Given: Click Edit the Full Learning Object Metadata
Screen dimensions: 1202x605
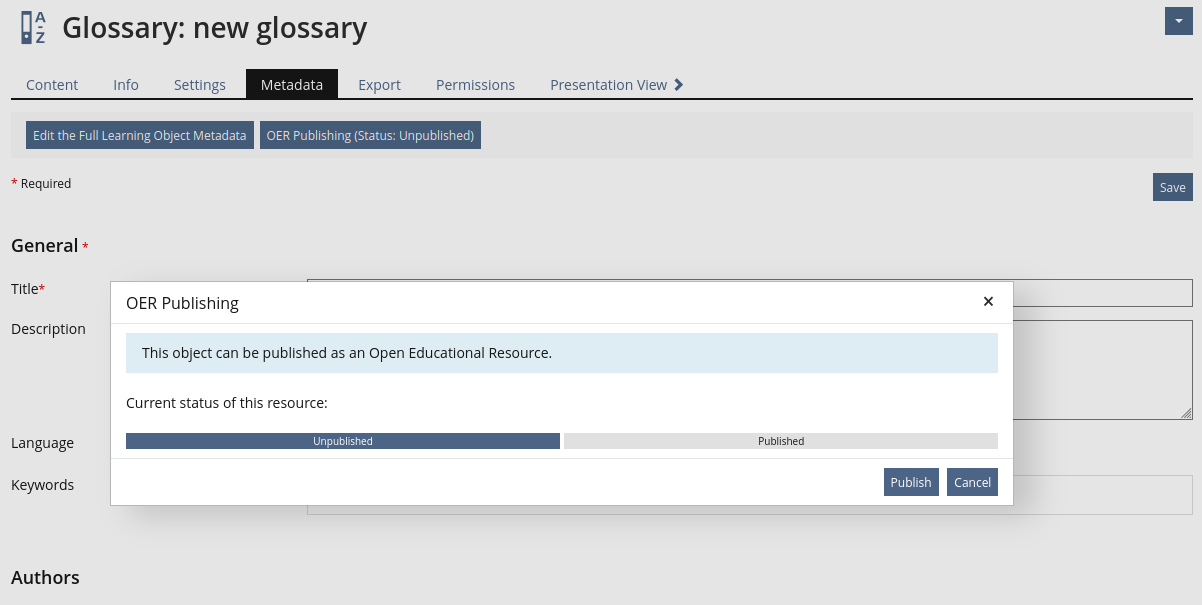Looking at the screenshot, I should point(140,135).
